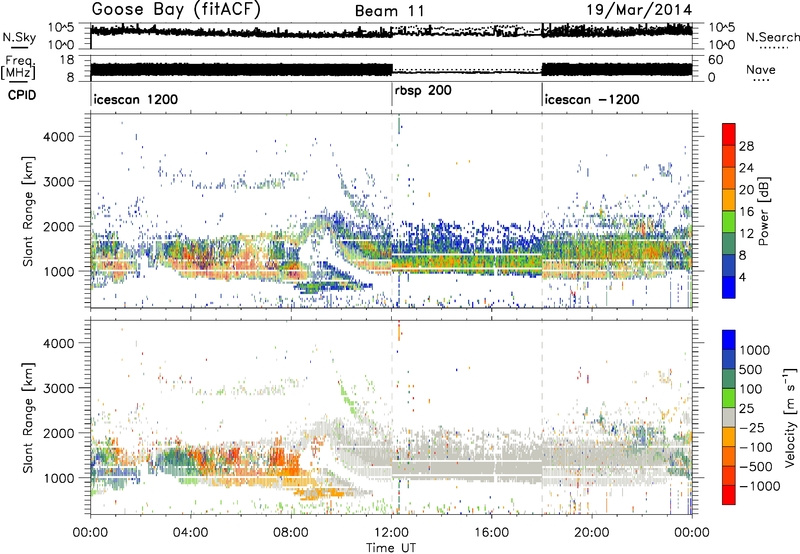Click the 'rbsp 200' CPID label
Image resolution: width=800 pixels, height=554 pixels.
click(x=423, y=91)
